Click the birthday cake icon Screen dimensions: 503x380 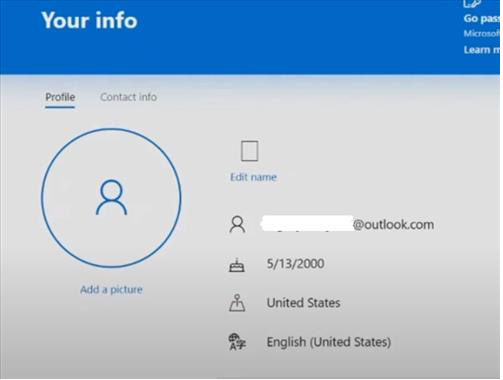click(x=237, y=265)
